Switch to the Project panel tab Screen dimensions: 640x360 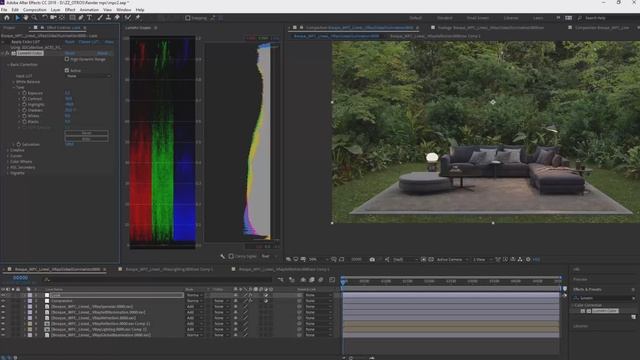click(x=9, y=28)
